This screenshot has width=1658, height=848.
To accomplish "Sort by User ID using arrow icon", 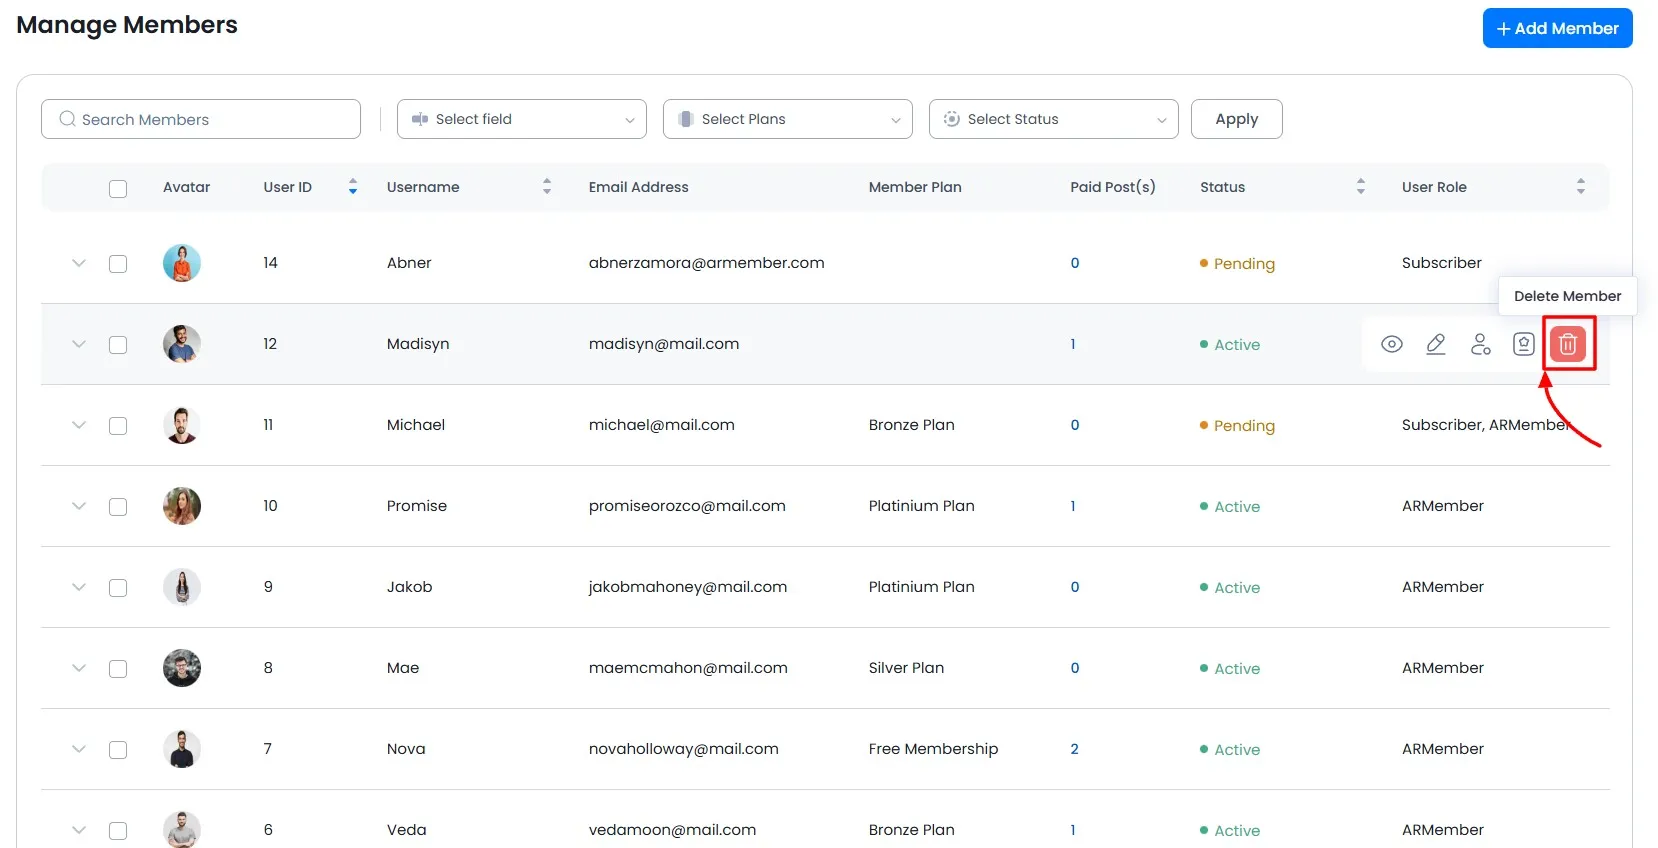I will pyautogui.click(x=353, y=187).
